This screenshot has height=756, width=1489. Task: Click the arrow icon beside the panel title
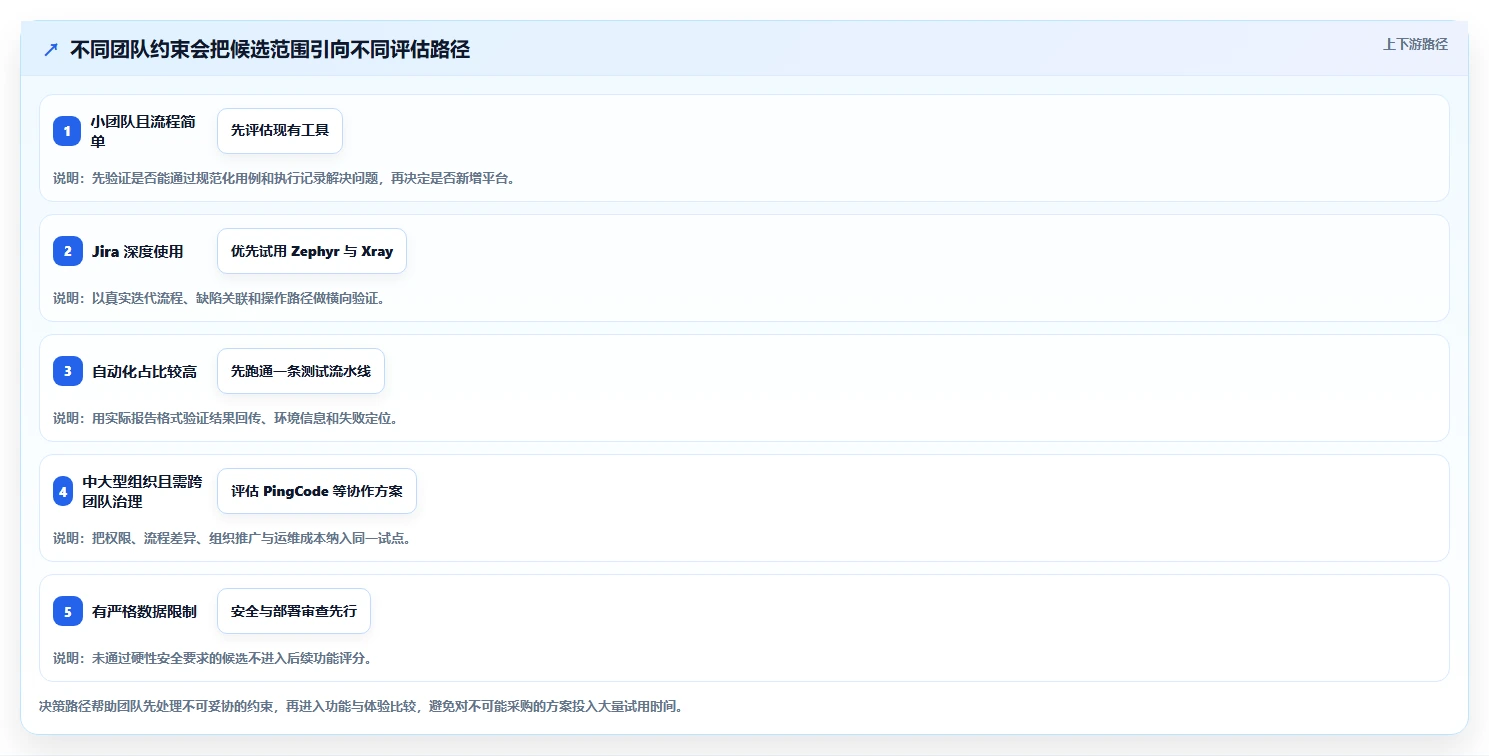point(50,50)
